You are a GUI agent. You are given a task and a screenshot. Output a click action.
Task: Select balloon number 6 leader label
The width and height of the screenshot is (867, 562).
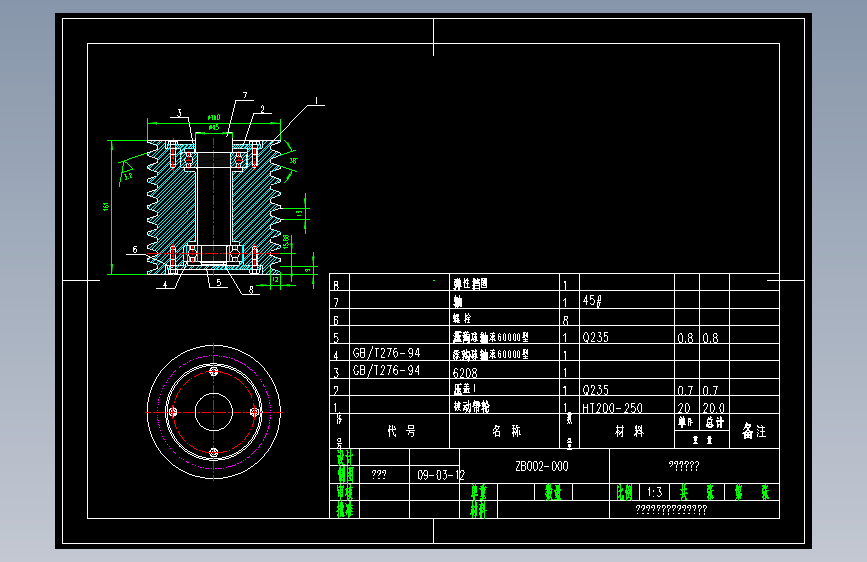click(x=134, y=249)
